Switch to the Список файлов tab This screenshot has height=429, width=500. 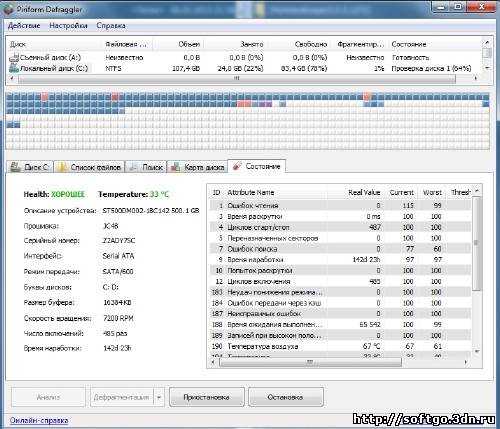click(x=89, y=167)
